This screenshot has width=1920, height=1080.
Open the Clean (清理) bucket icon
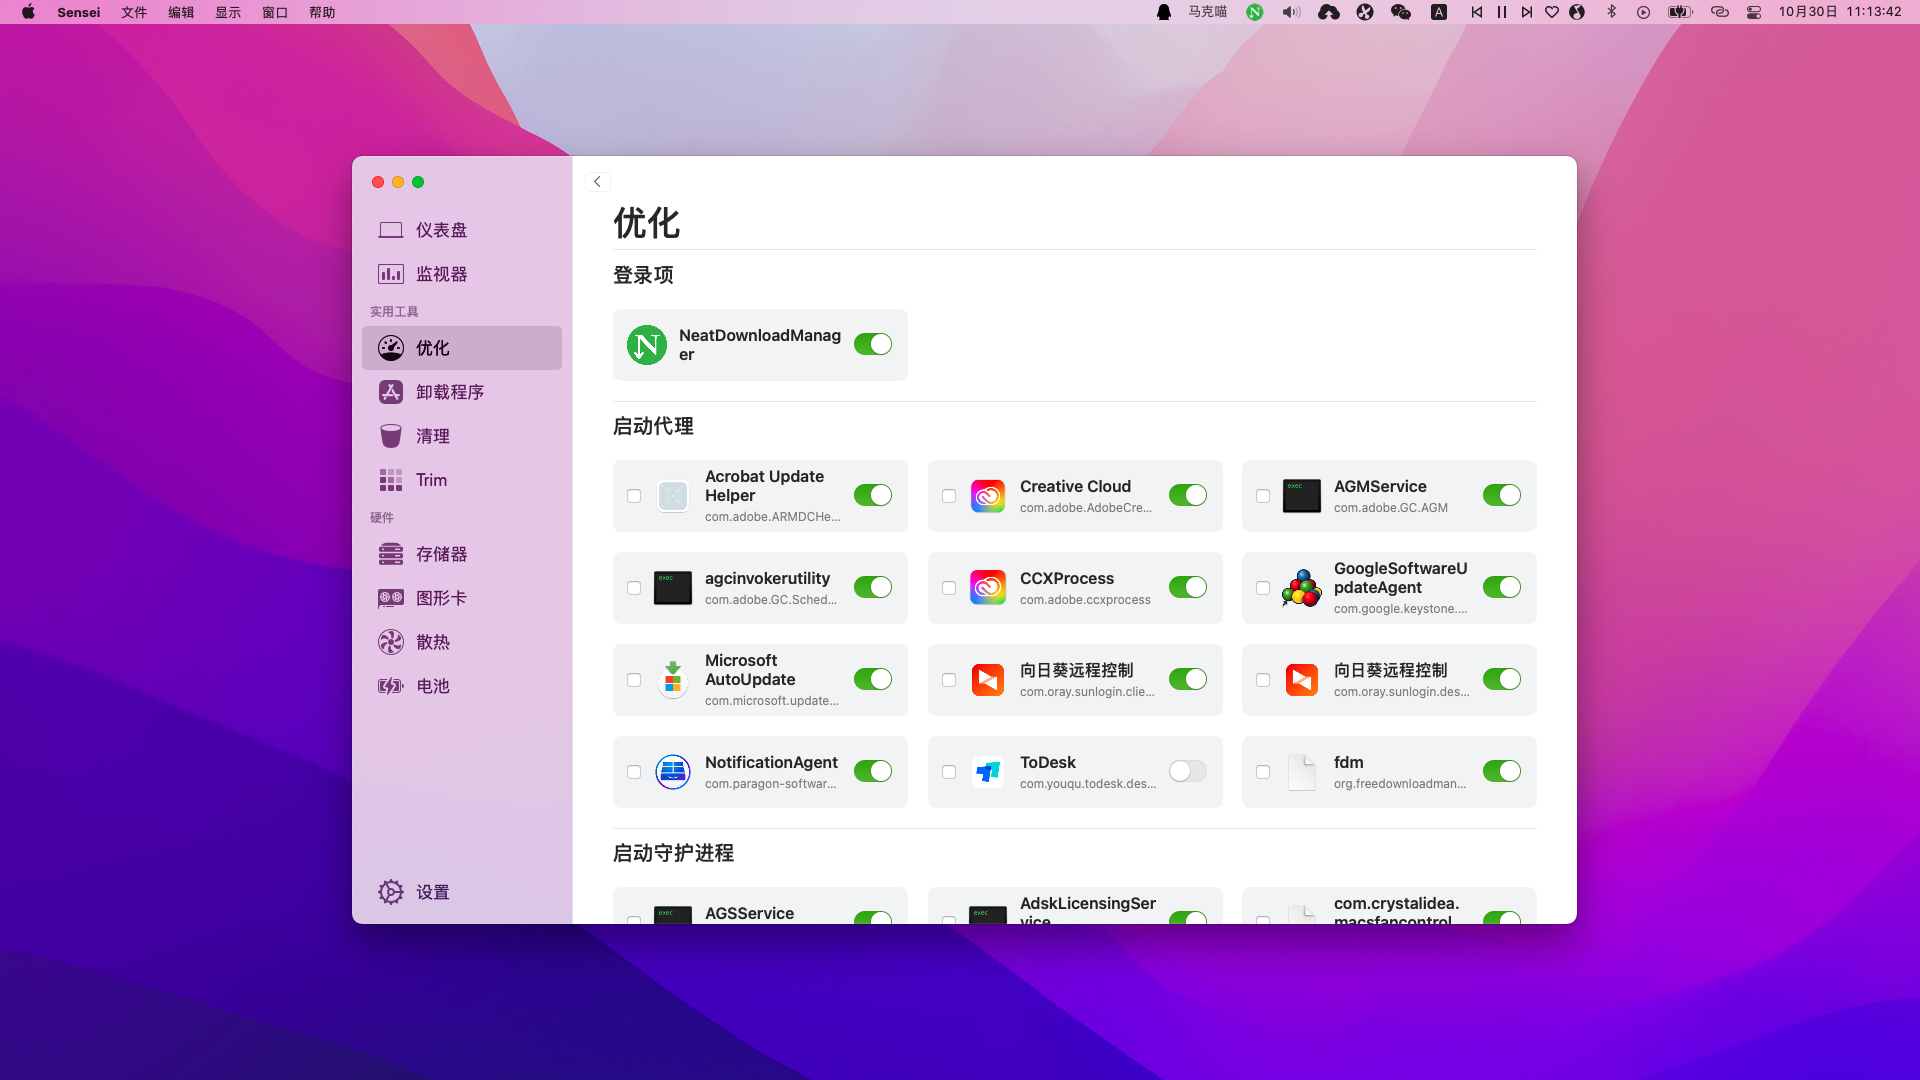391,436
